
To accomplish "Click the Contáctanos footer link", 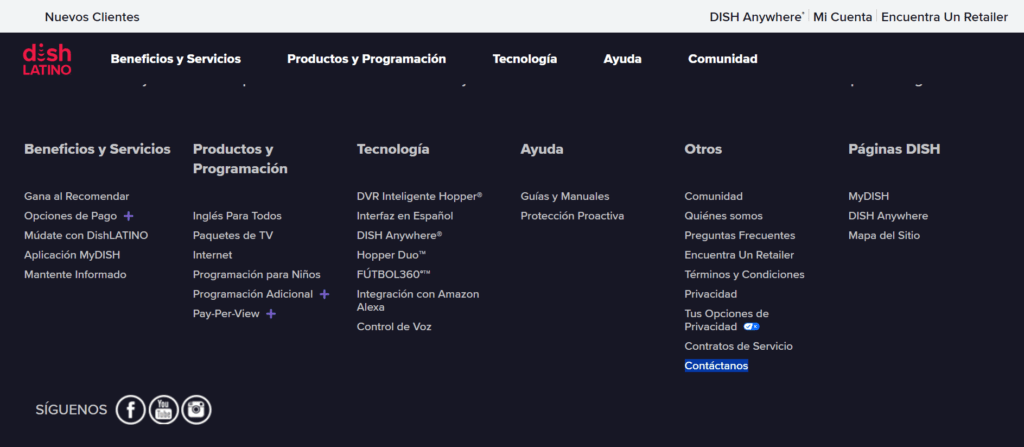I will 716,366.
